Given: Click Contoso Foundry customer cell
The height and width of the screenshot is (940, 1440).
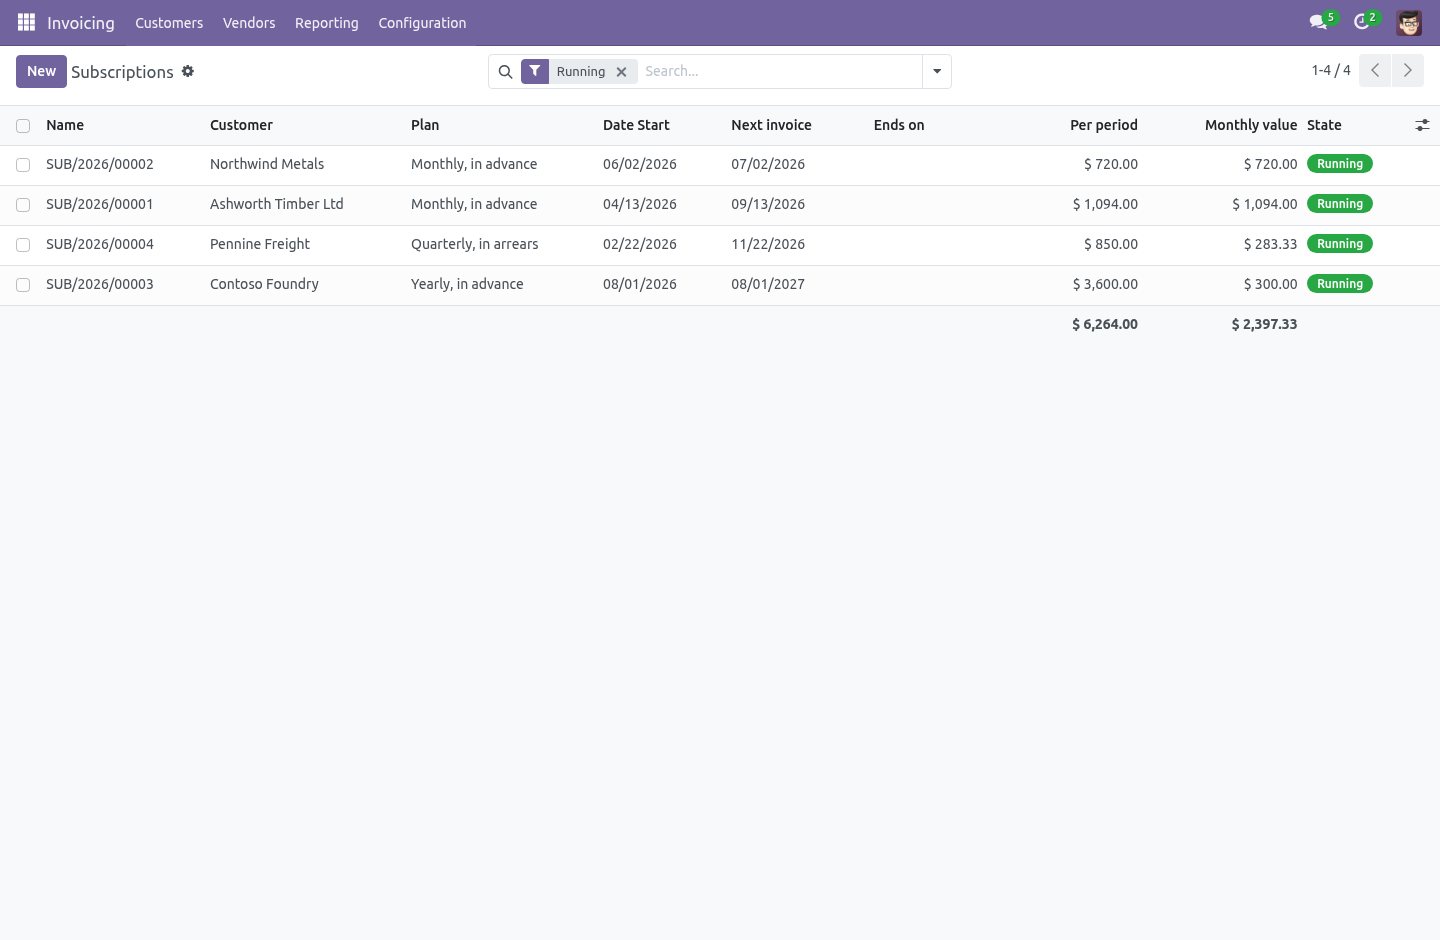Looking at the screenshot, I should [264, 284].
